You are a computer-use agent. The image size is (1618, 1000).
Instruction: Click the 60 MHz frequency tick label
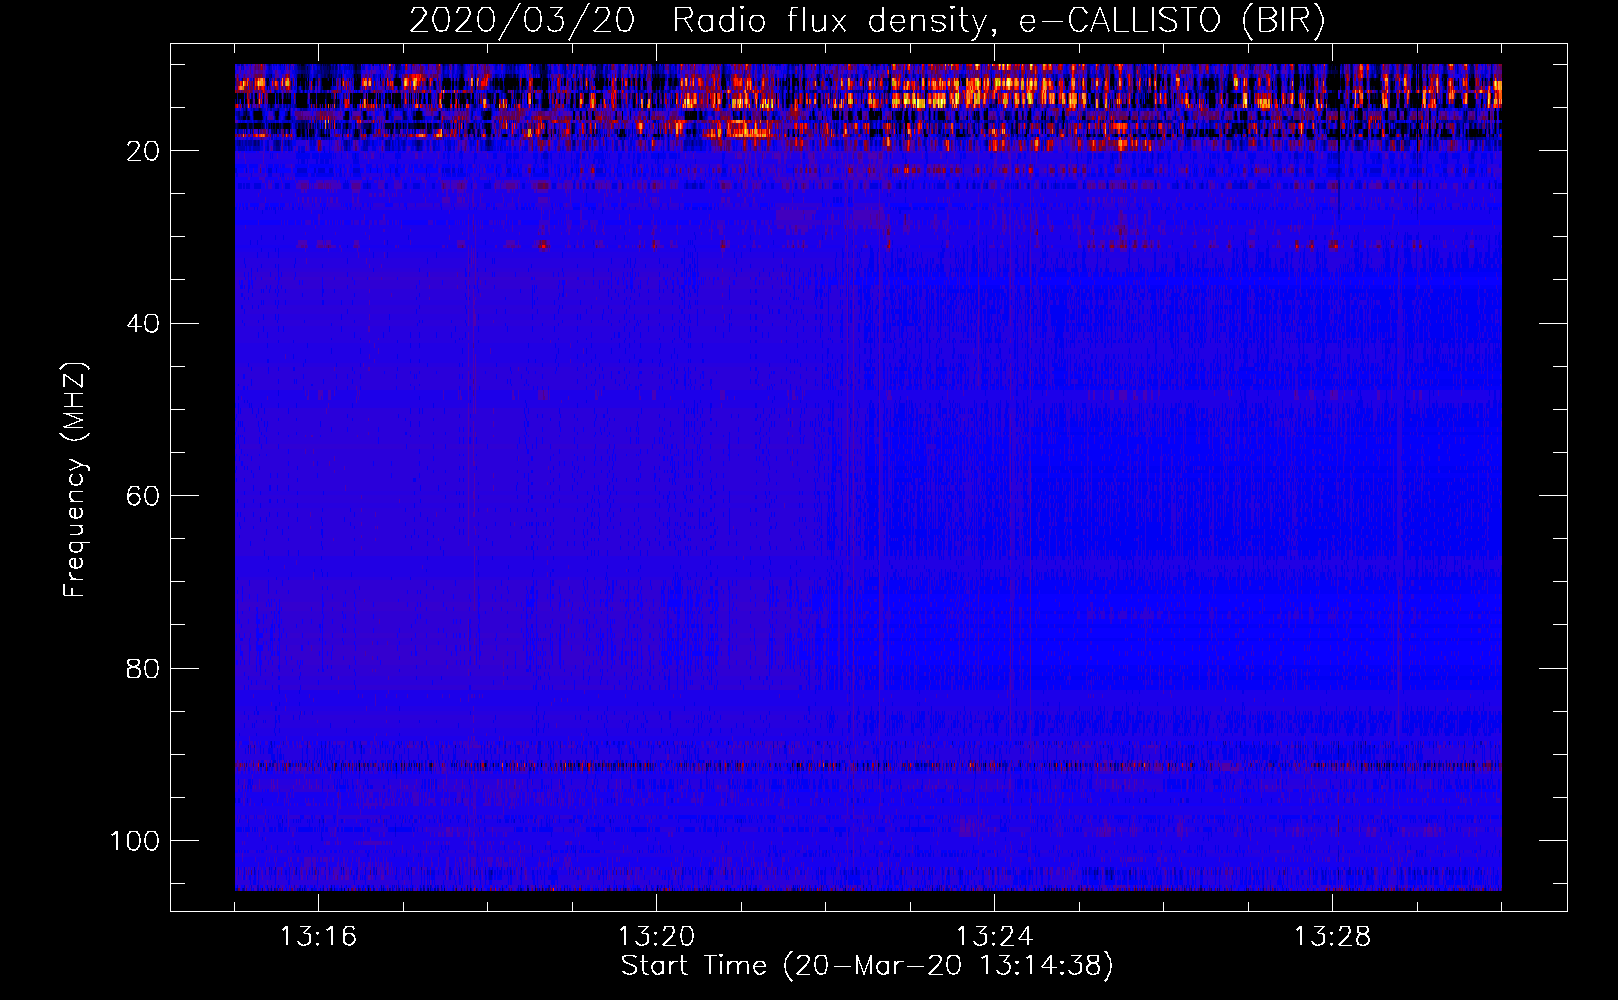click(144, 496)
